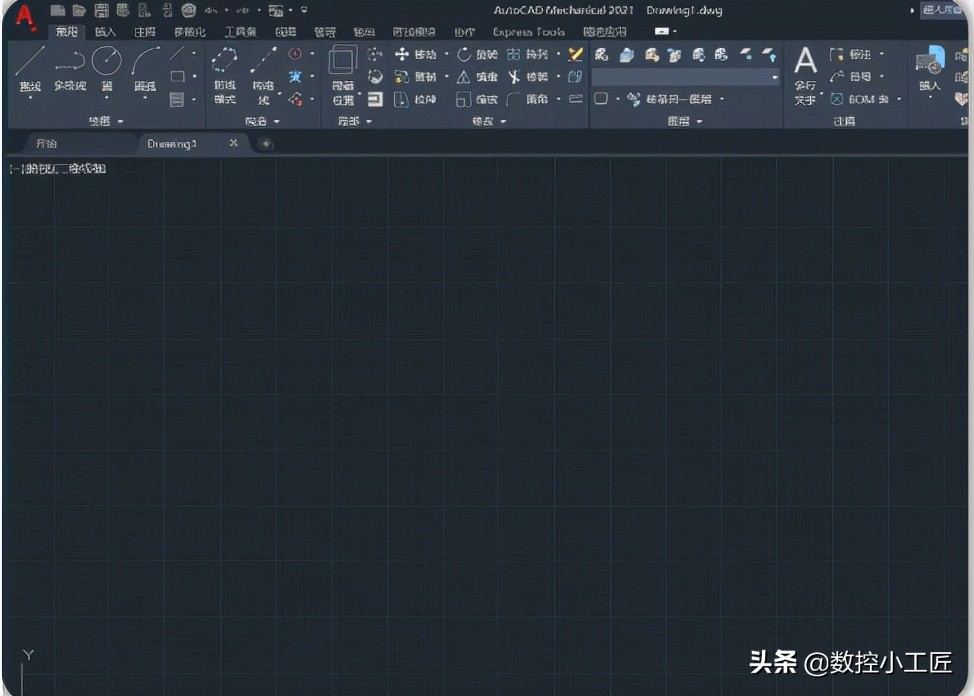This screenshot has width=974, height=696.
Task: Click the Rectangle icon in Draw panel
Action: coord(178,76)
